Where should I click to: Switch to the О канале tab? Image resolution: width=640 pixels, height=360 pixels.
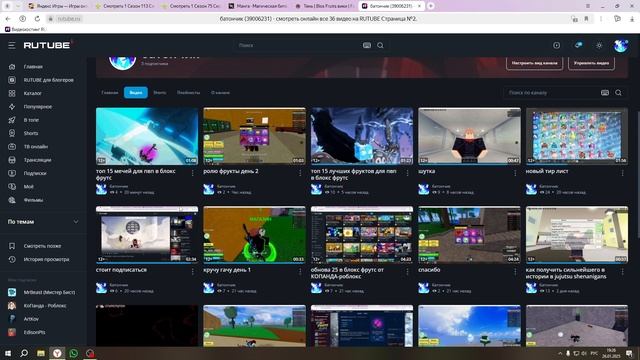220,93
